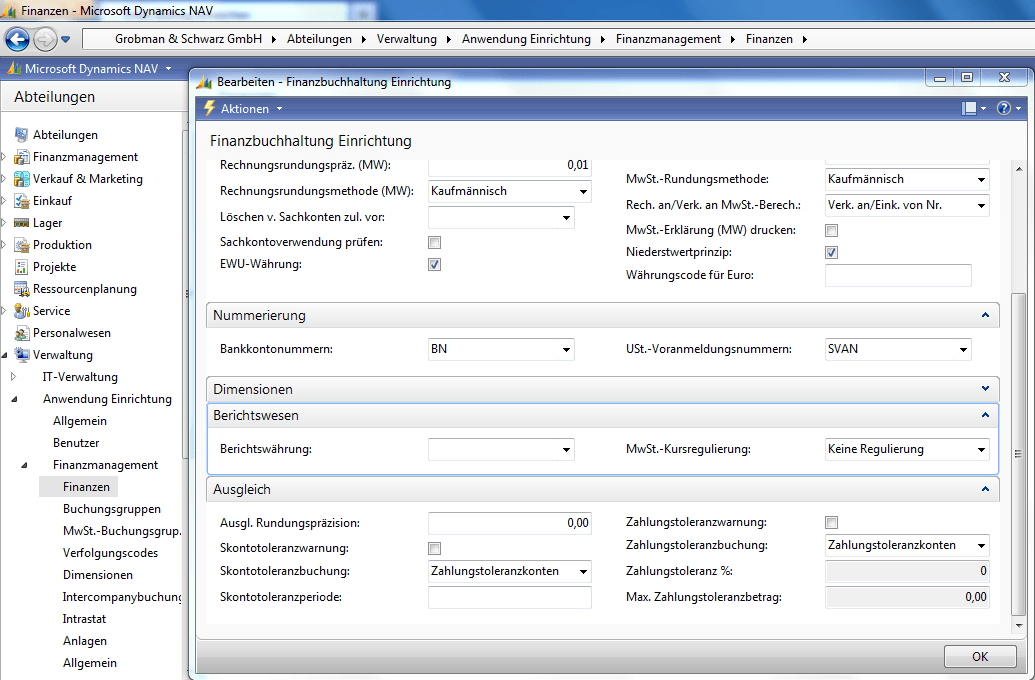
Task: Click the Verkauf & Marketing icon
Action: [x=22, y=179]
